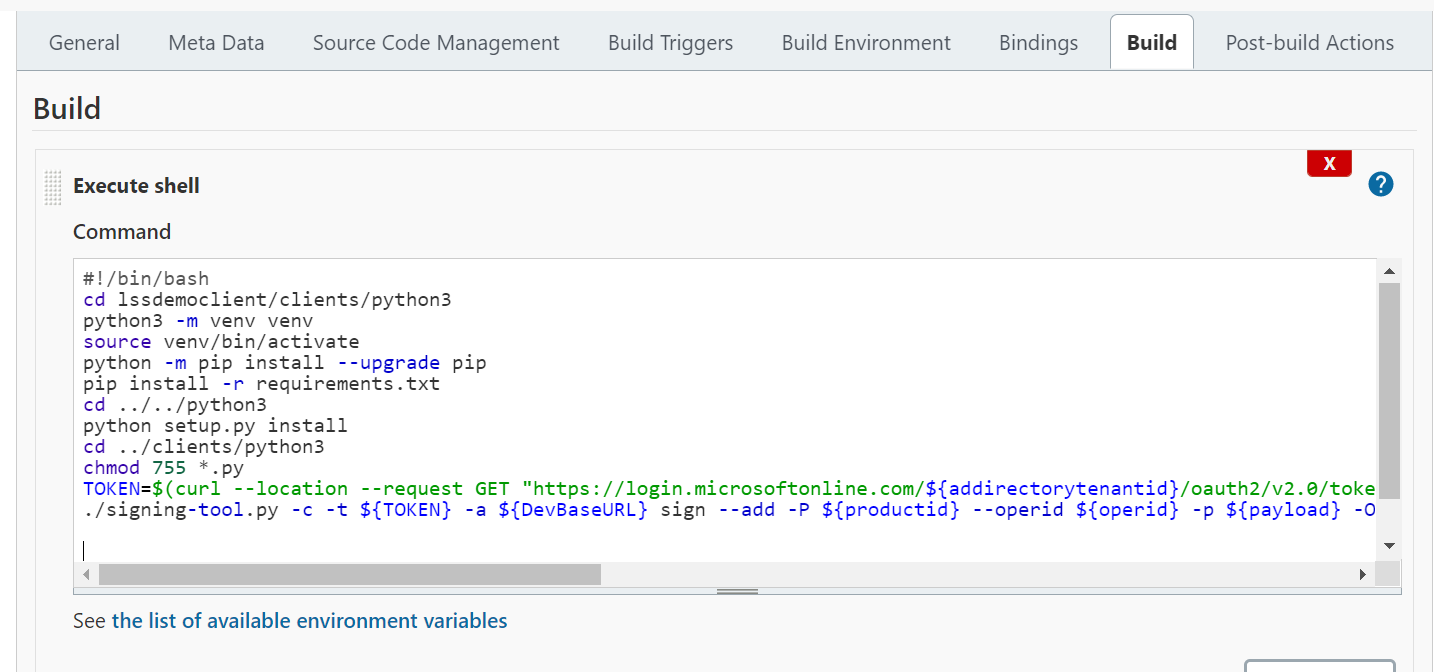Click the command box up scroll arrow
This screenshot has height=672, width=1434.
coord(1388,271)
